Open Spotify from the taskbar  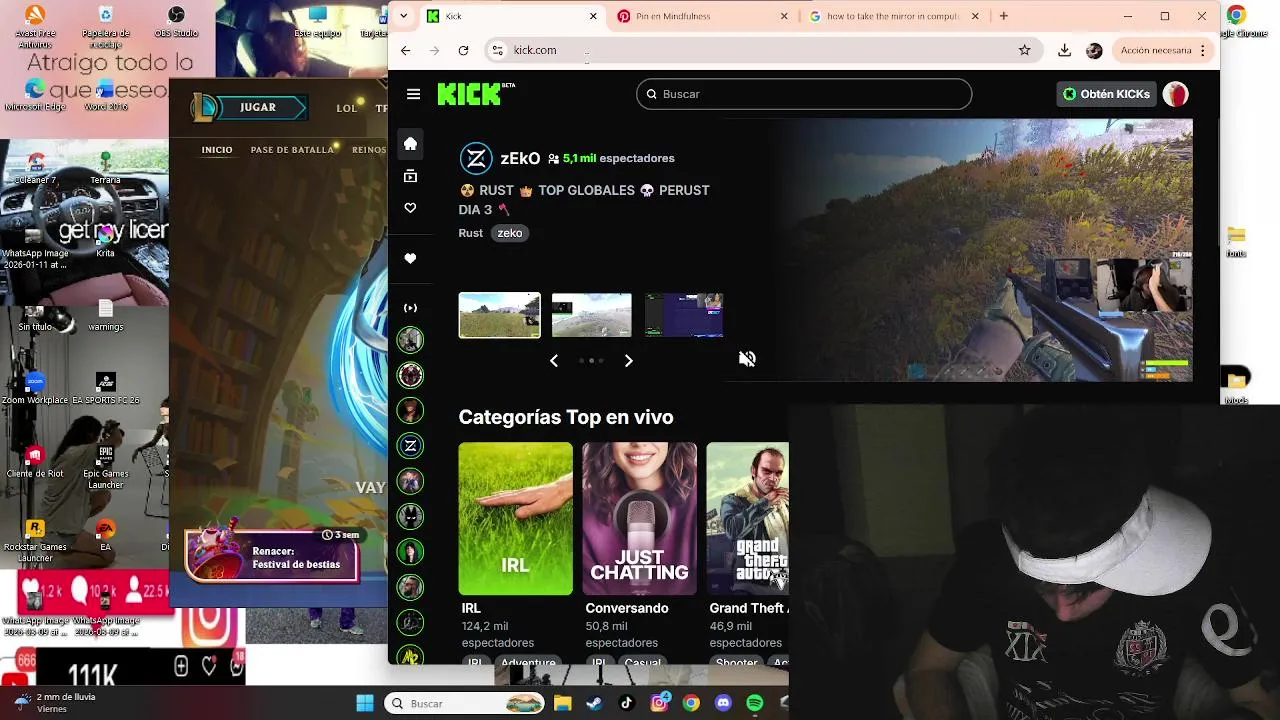point(755,703)
